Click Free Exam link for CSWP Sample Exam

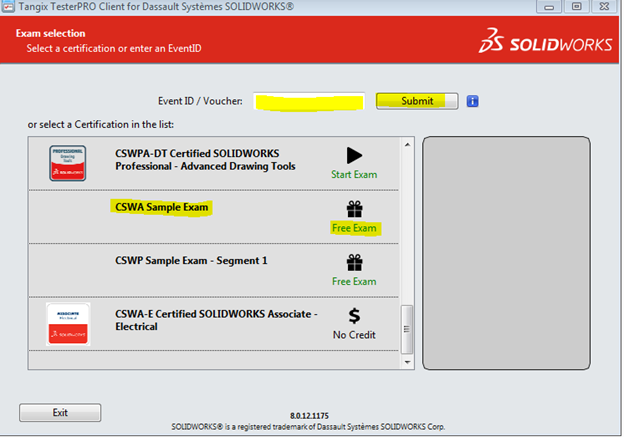point(354,281)
